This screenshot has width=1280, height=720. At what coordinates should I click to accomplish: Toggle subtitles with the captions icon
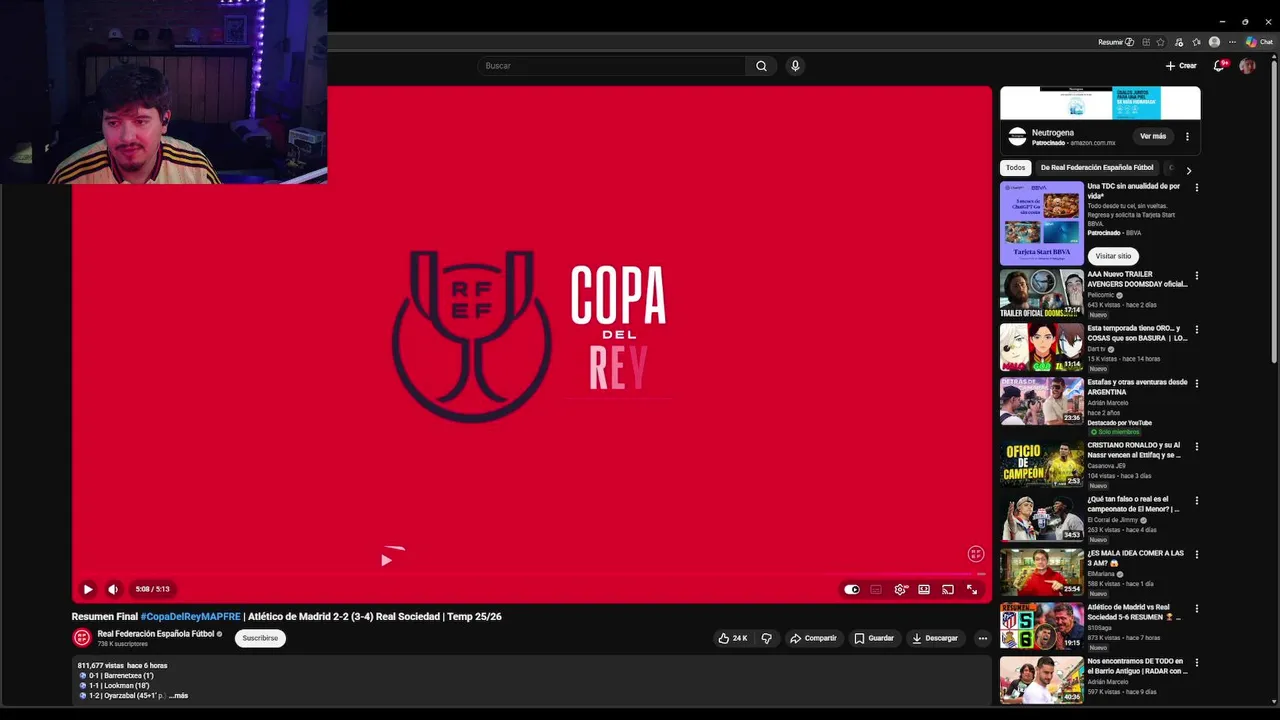pyautogui.click(x=876, y=589)
